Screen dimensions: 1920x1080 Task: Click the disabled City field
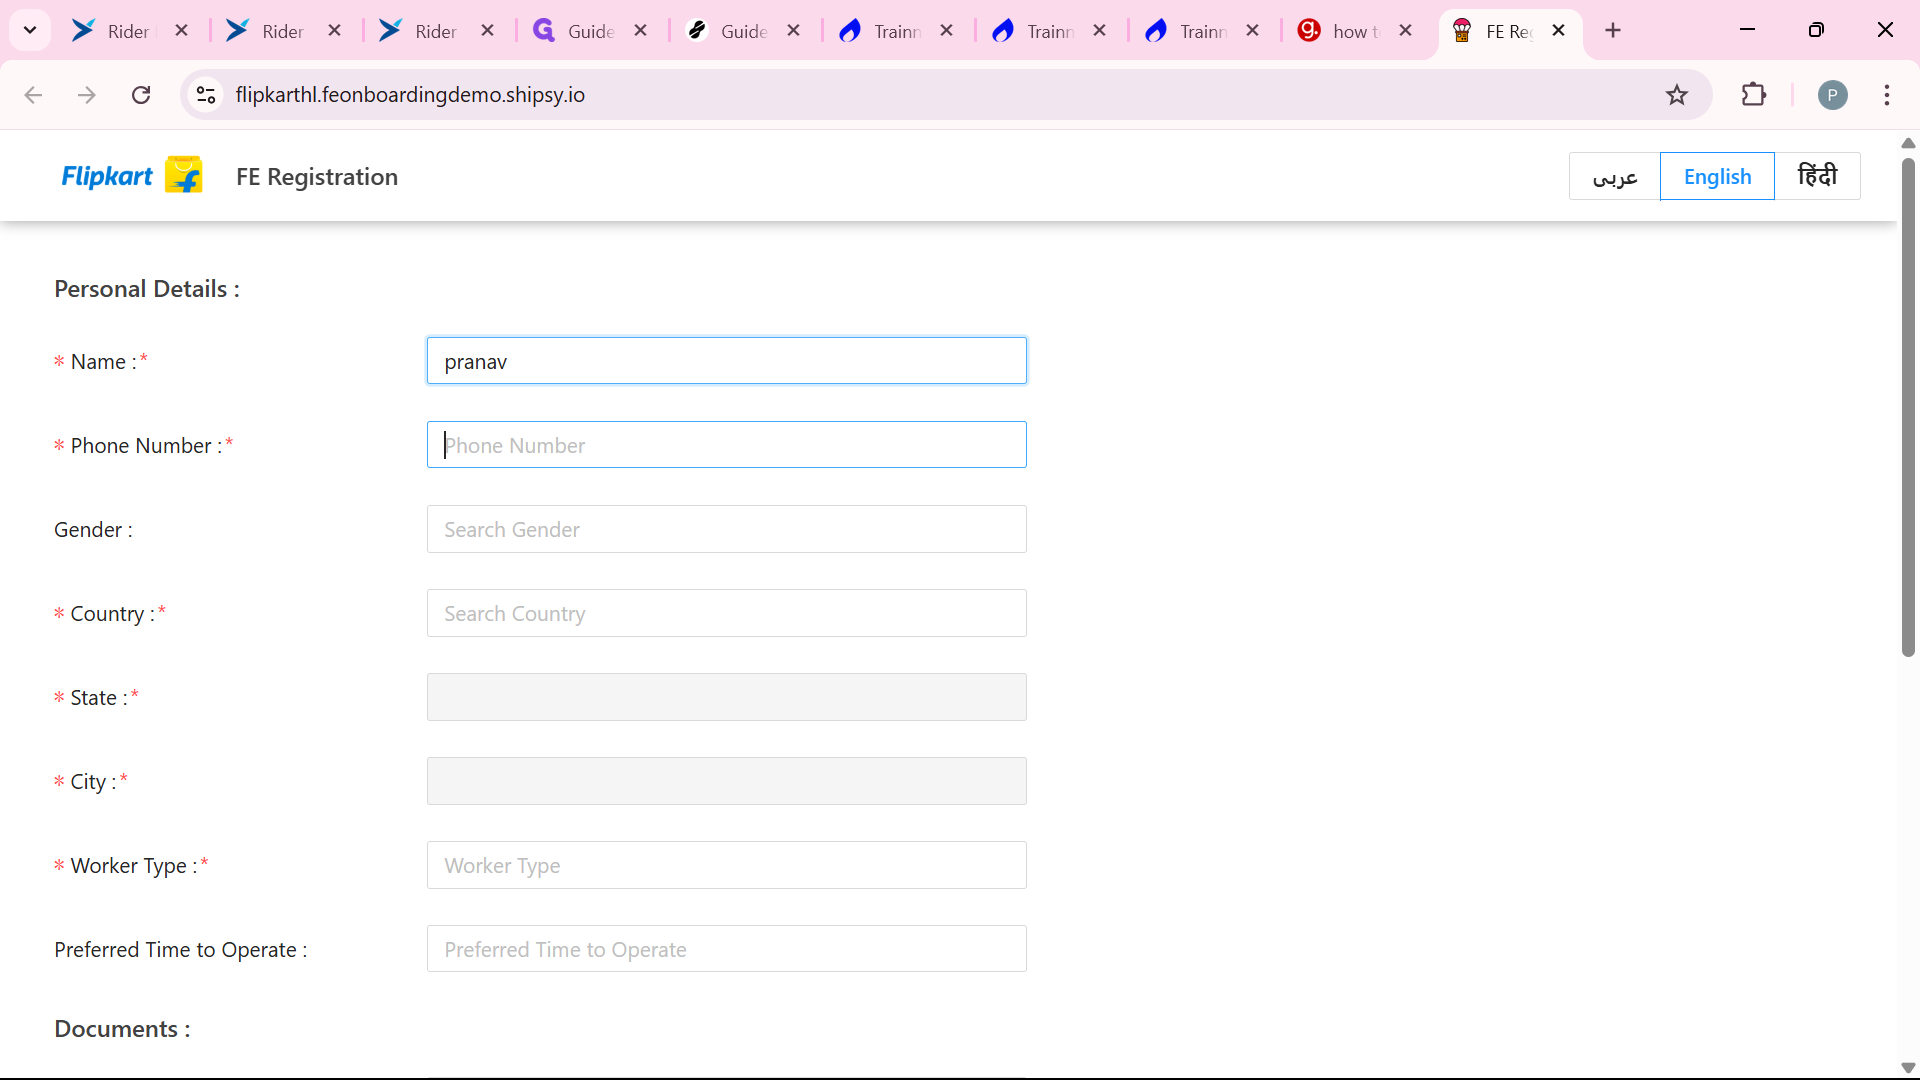tap(727, 781)
